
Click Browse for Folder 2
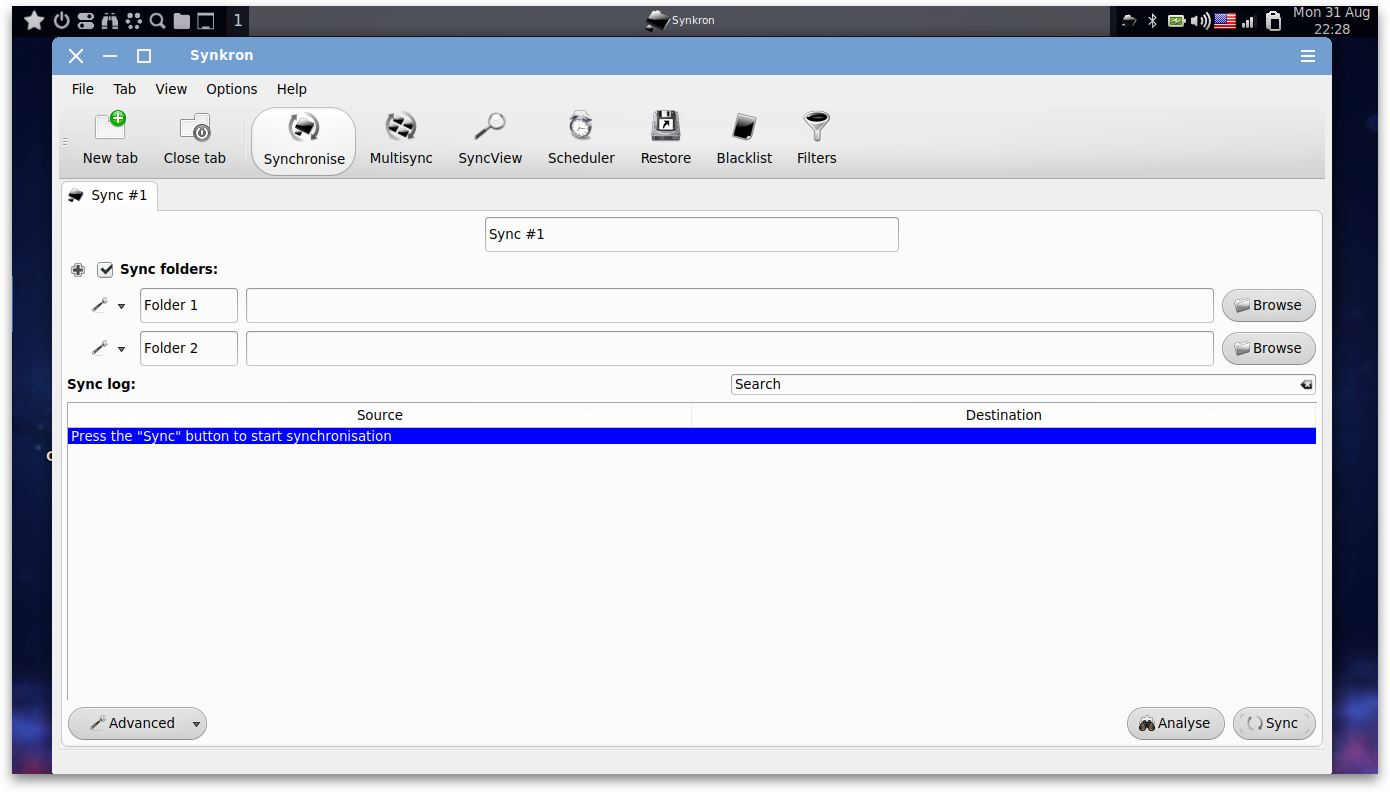coord(1269,348)
